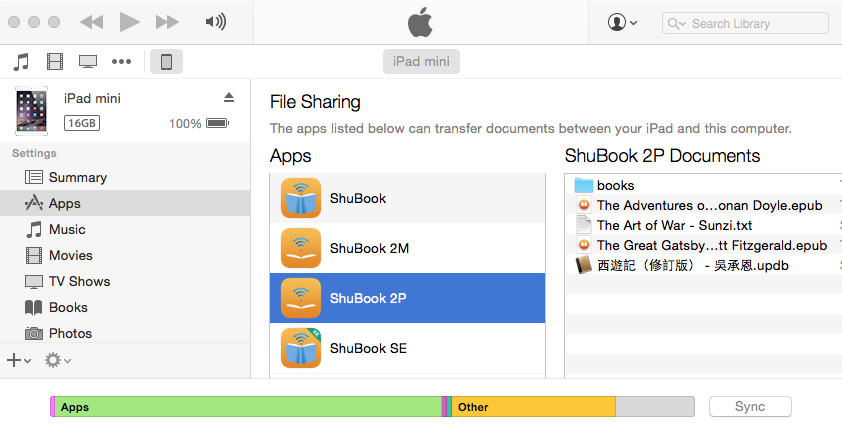Image resolution: width=842 pixels, height=434 pixels.
Task: Eject the iPad mini
Action: click(229, 97)
